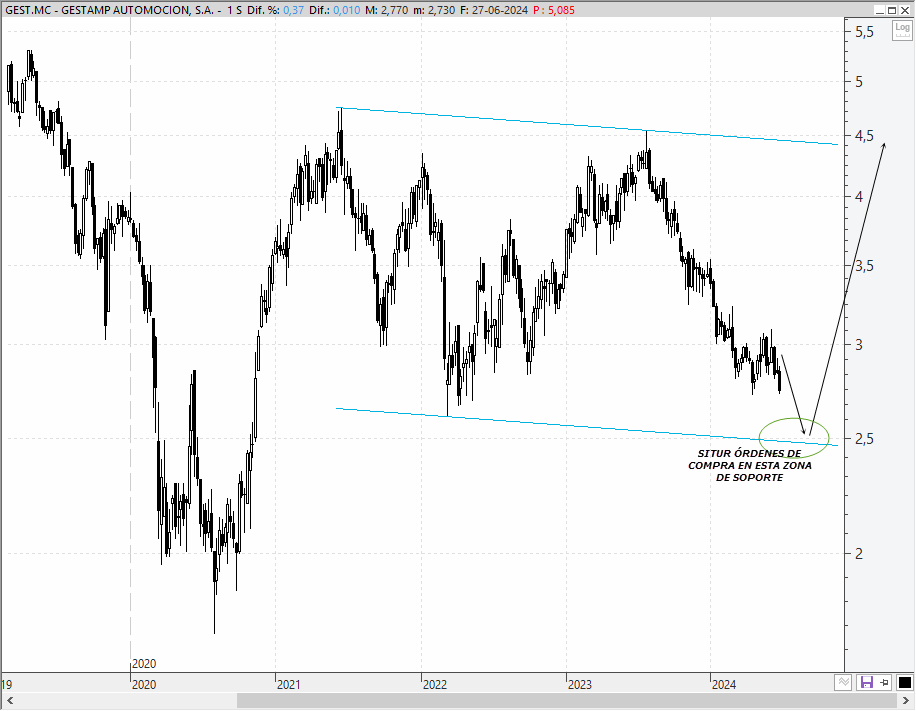This screenshot has height=711, width=916.
Task: Click the 2021 time axis label
Action: pyautogui.click(x=289, y=685)
